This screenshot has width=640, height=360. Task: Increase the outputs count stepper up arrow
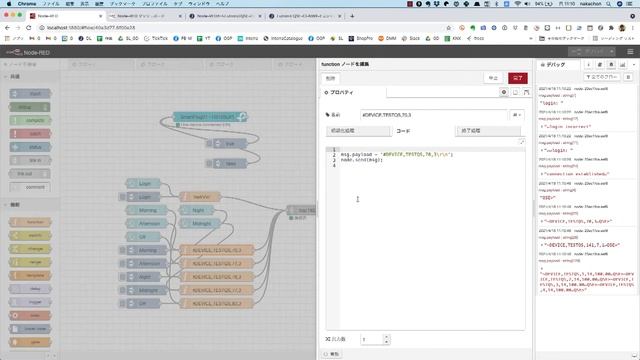[386, 337]
